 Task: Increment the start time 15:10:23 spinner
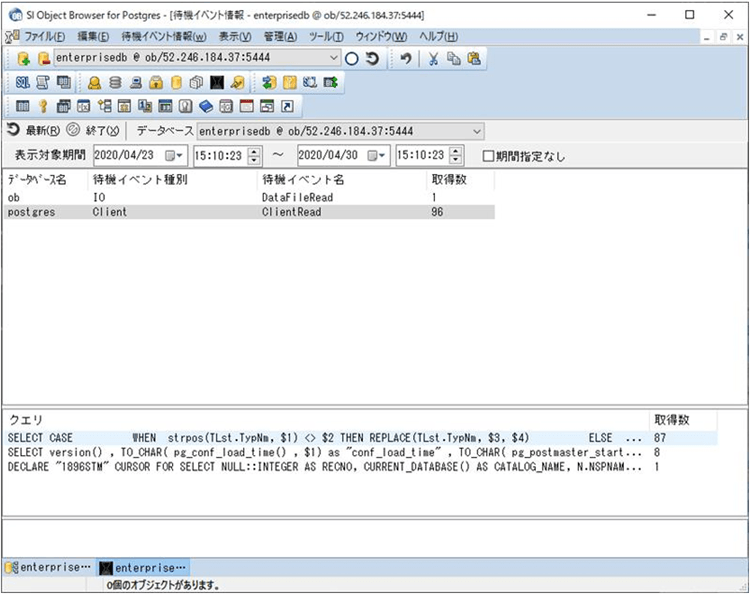[x=254, y=152]
